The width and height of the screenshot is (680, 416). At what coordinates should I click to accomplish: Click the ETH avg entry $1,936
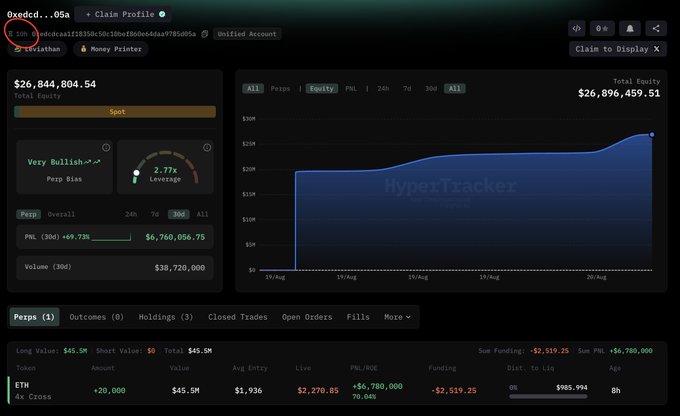(248, 390)
